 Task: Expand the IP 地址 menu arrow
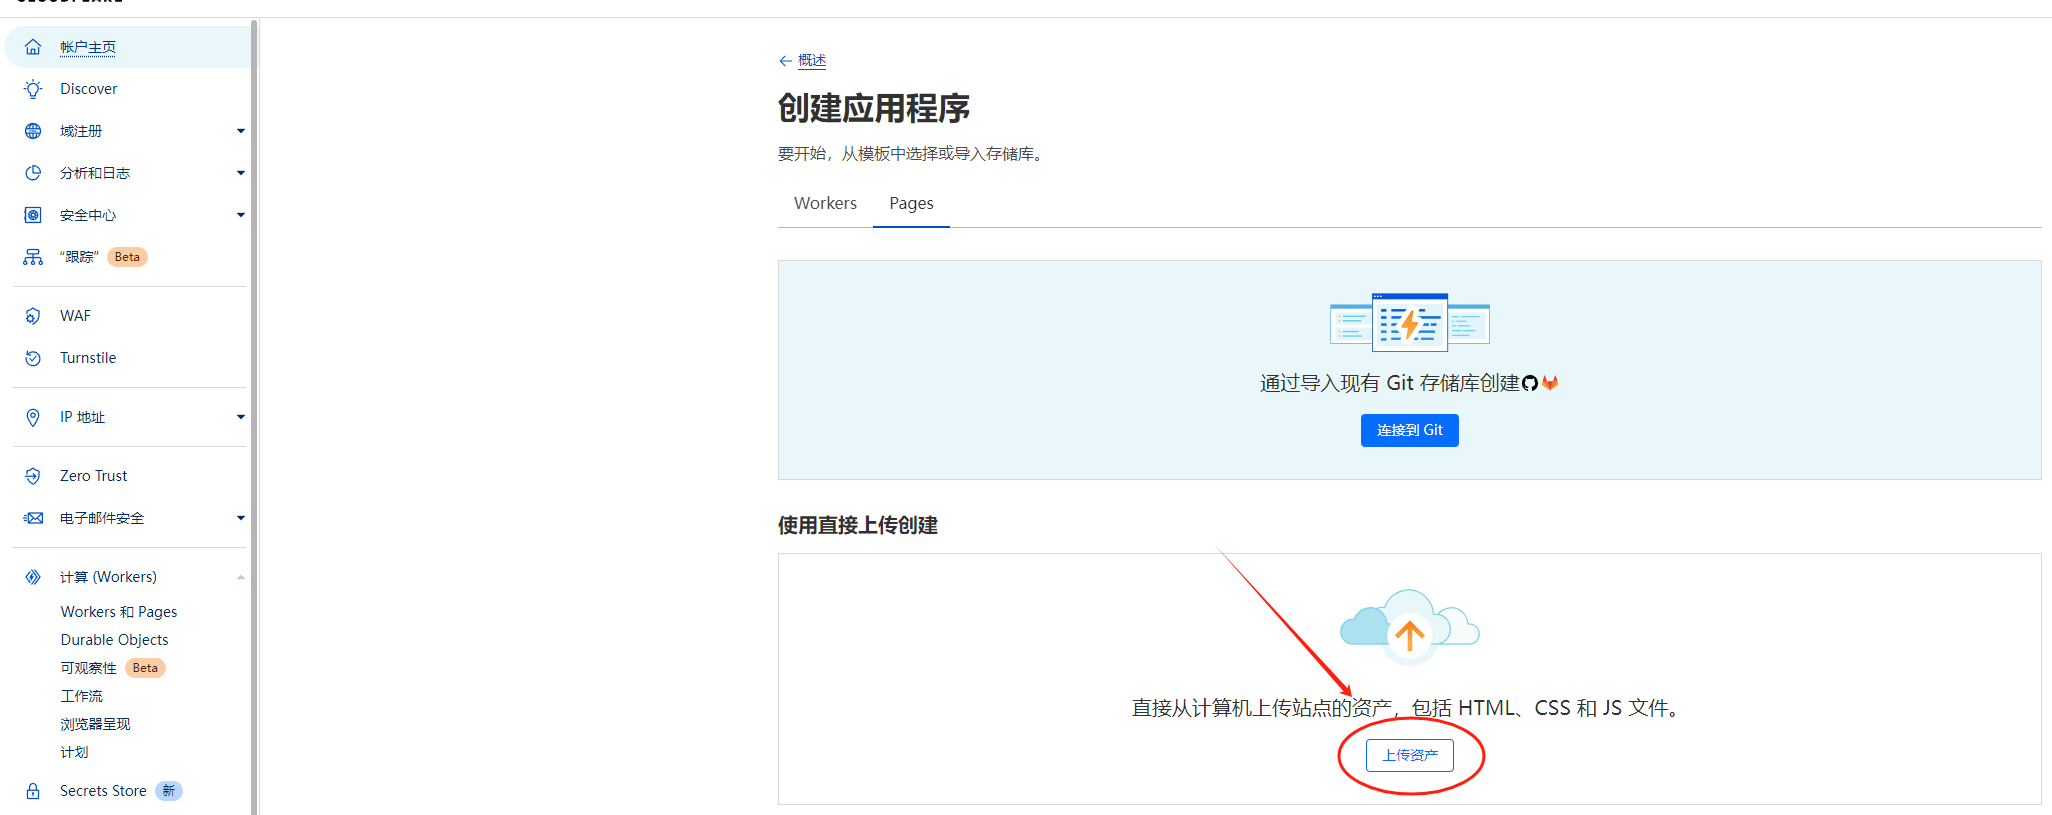click(240, 417)
